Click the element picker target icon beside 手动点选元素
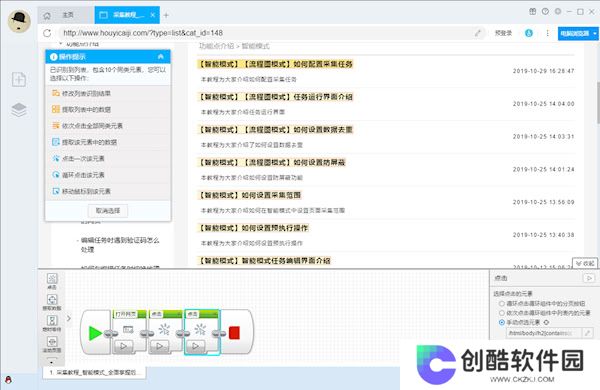The image size is (600, 390). click(546, 322)
